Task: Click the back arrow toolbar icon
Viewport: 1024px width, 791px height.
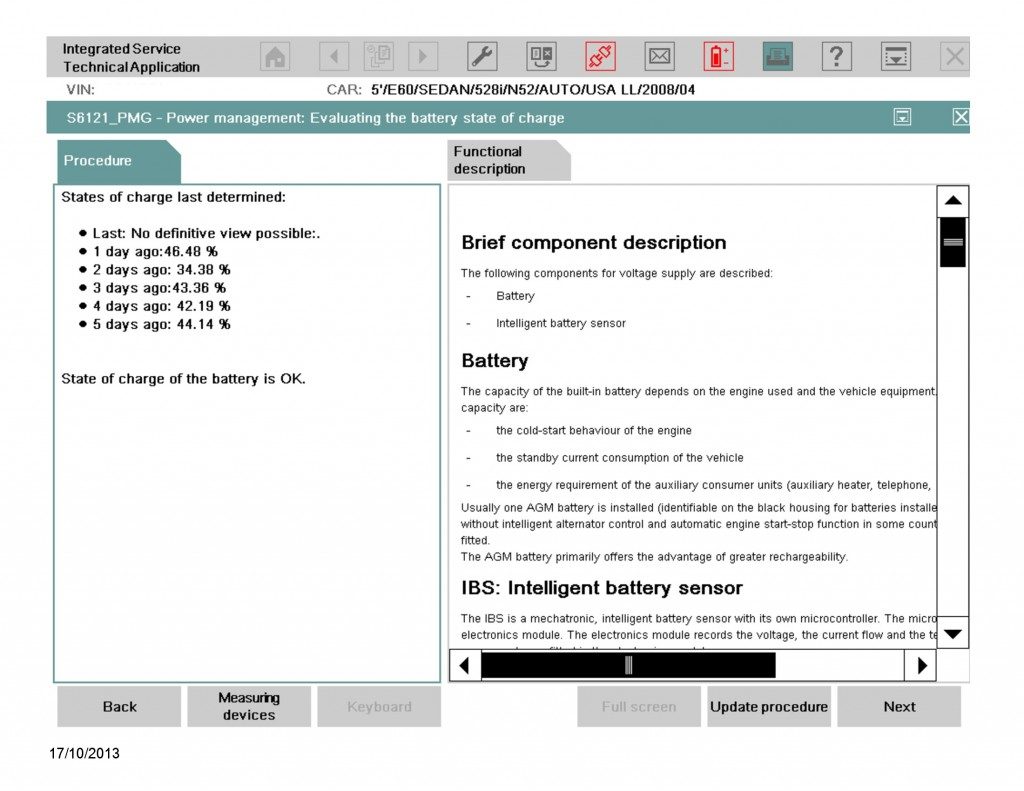Action: [334, 57]
